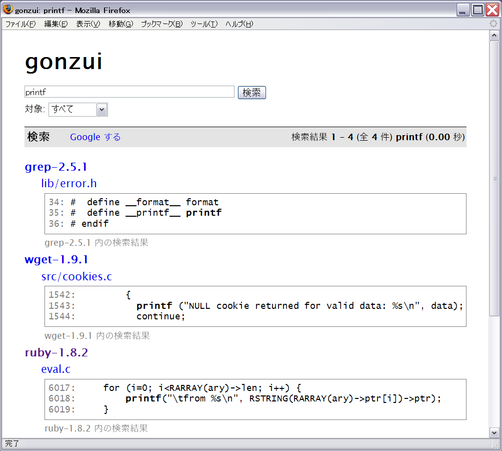Screen dimensions: 502x451
Task: Maximize the Firefox window
Action: point(478,10)
